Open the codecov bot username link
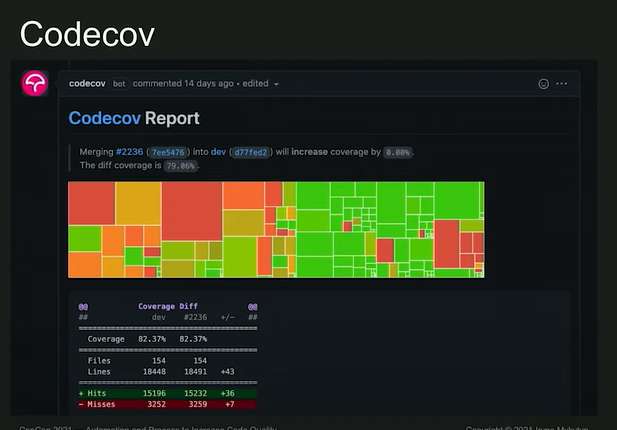This screenshot has height=430, width=617. click(88, 84)
